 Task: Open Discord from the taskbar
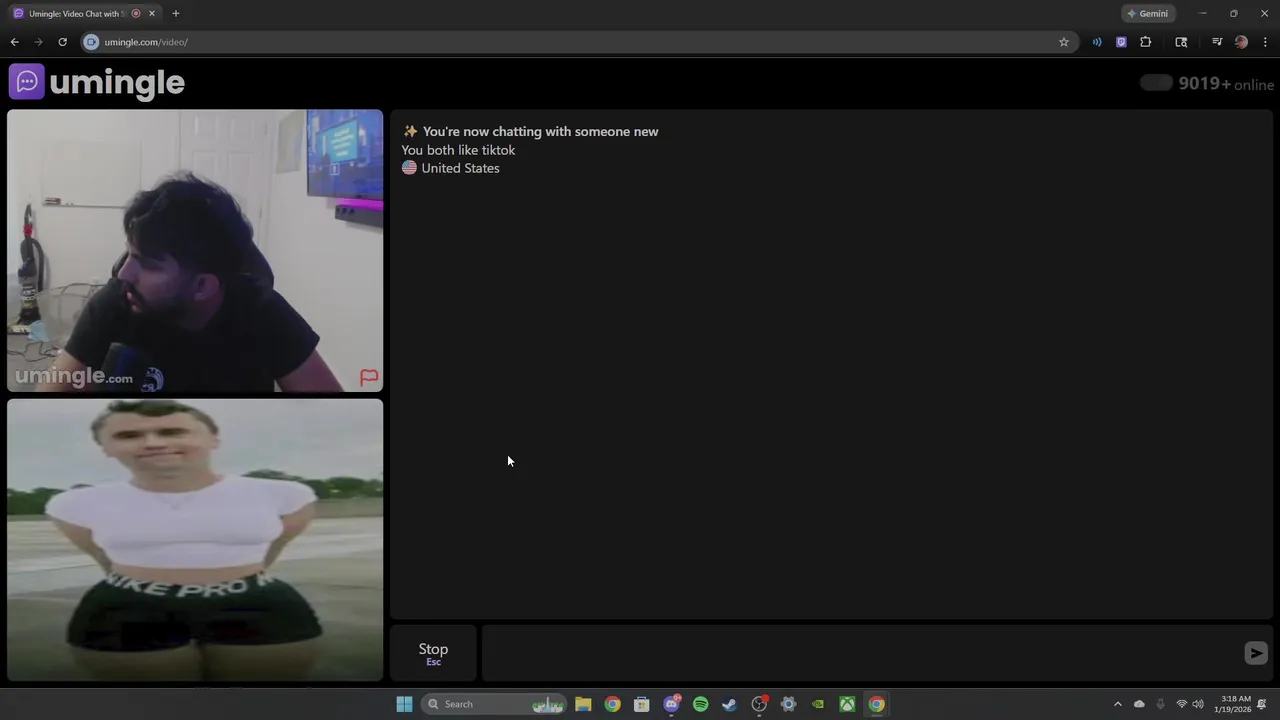(x=671, y=704)
